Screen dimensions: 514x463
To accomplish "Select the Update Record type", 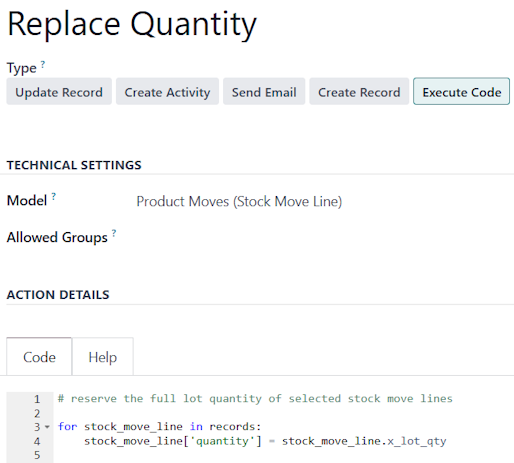I will point(59,92).
